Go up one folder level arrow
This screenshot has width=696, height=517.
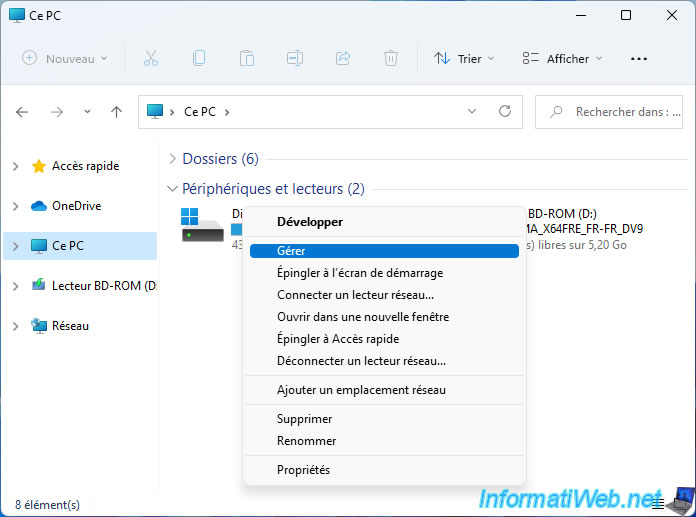pyautogui.click(x=116, y=112)
